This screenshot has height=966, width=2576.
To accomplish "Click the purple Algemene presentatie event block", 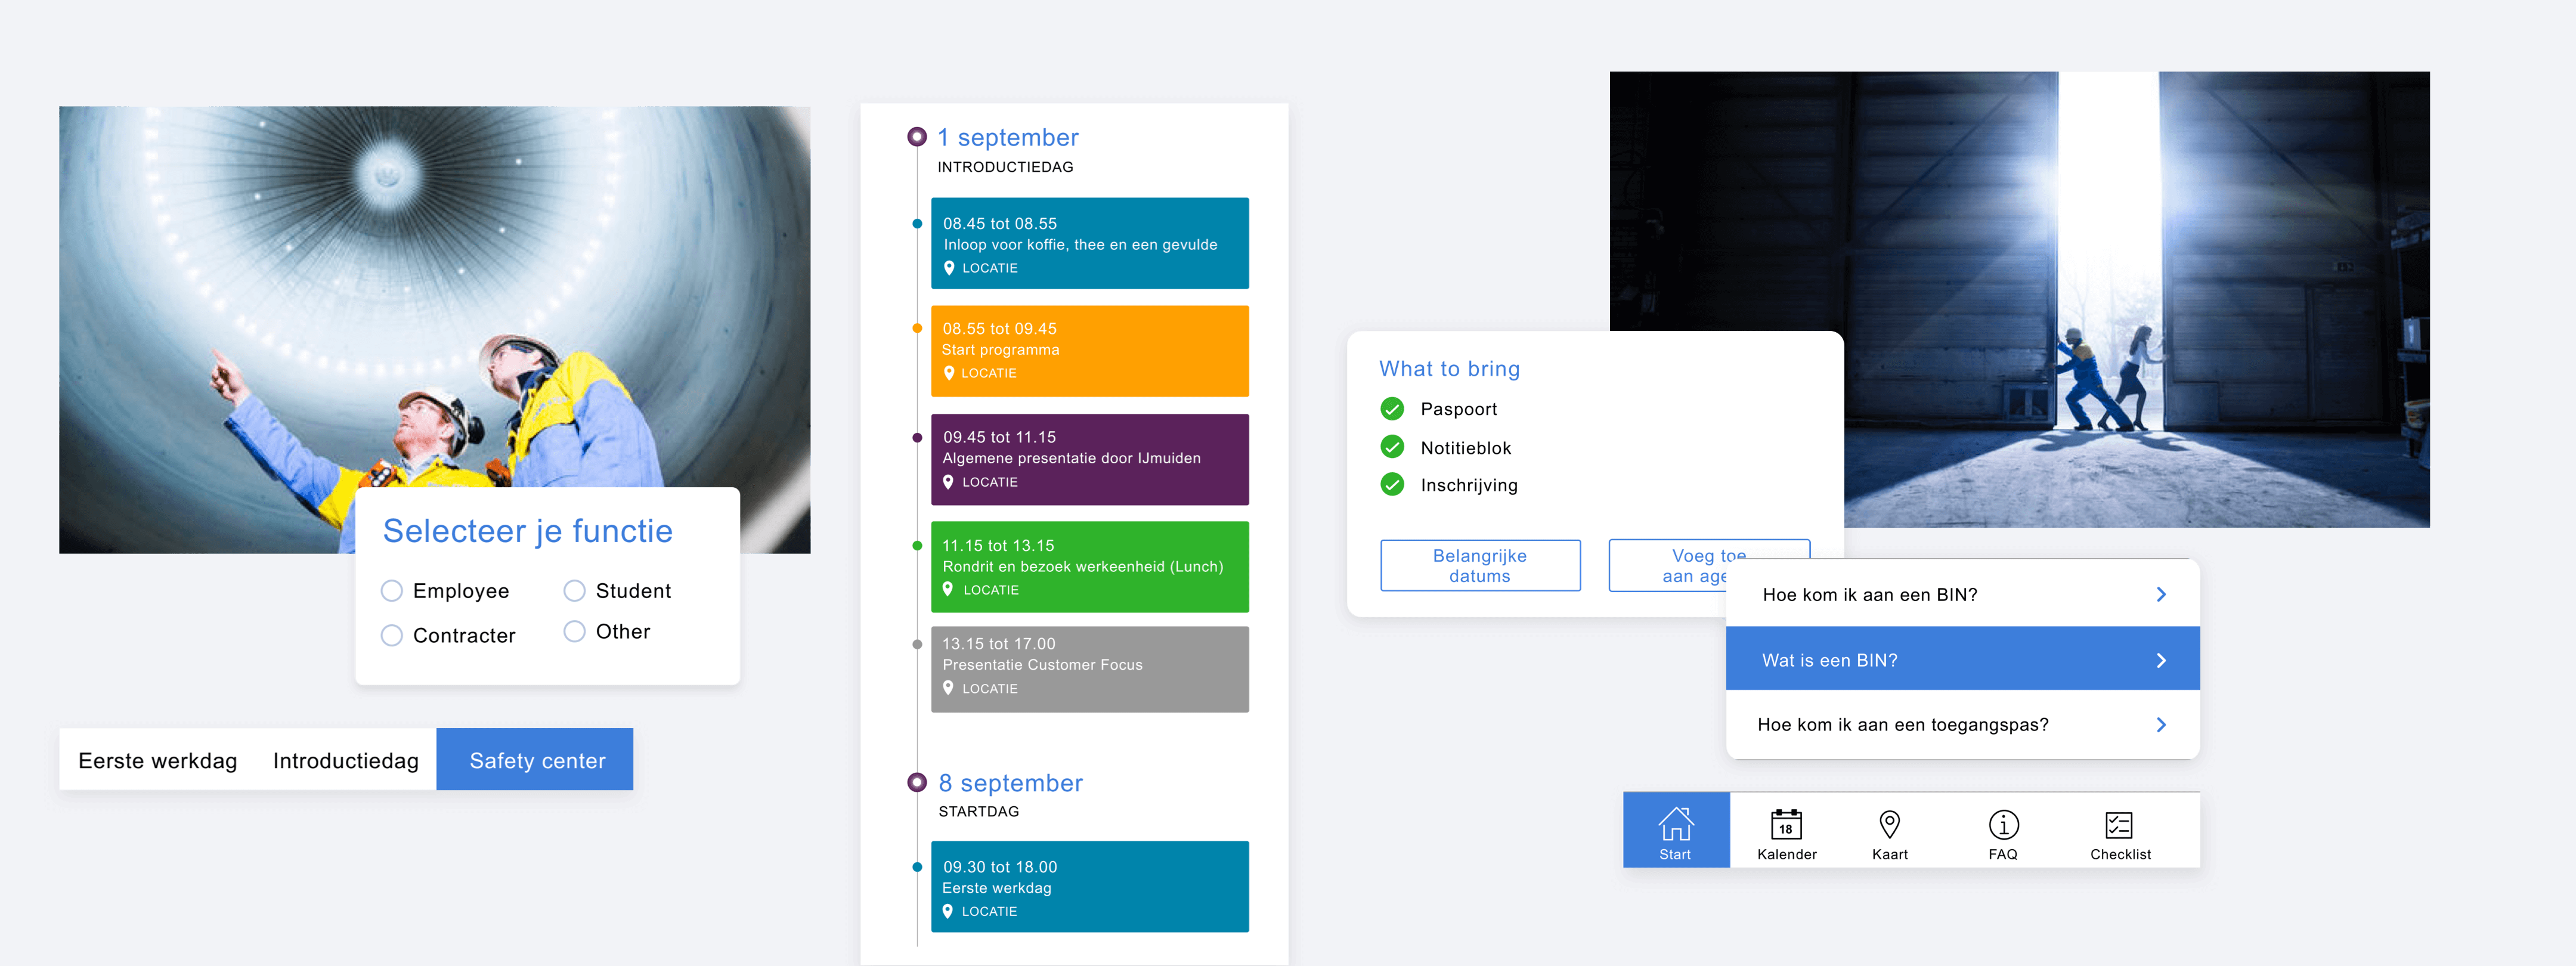I will coord(1089,459).
